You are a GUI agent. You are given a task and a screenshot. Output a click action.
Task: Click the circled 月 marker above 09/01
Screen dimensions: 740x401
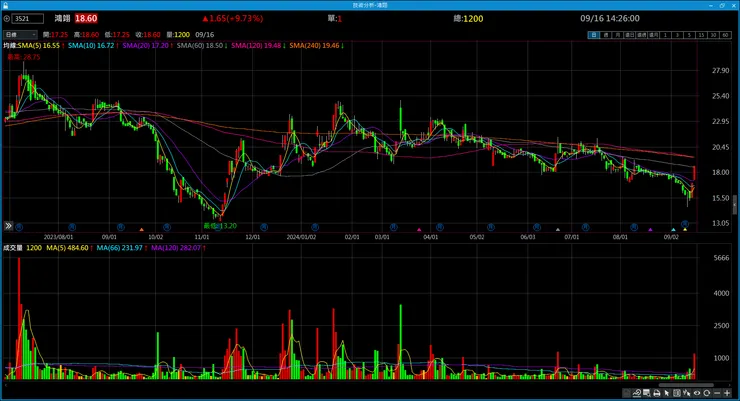pos(121,227)
